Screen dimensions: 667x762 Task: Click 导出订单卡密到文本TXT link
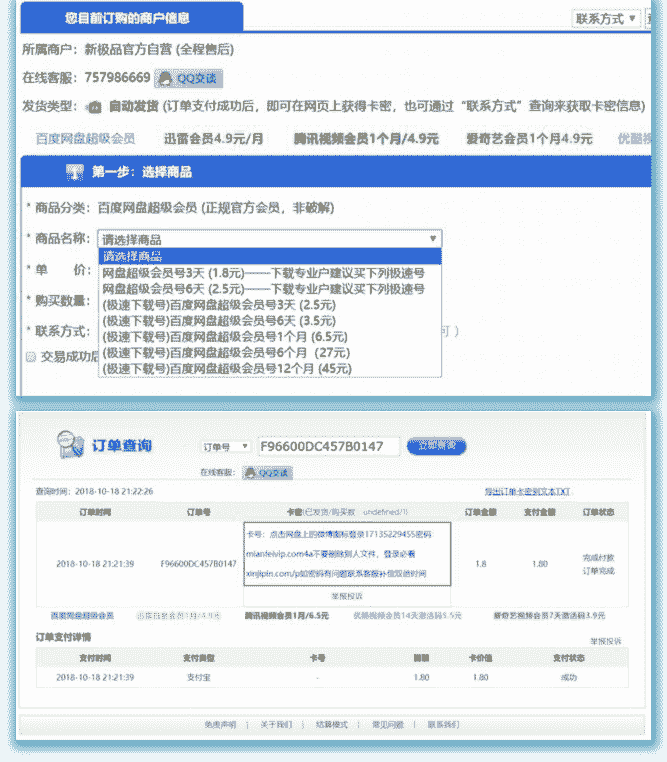(527, 491)
